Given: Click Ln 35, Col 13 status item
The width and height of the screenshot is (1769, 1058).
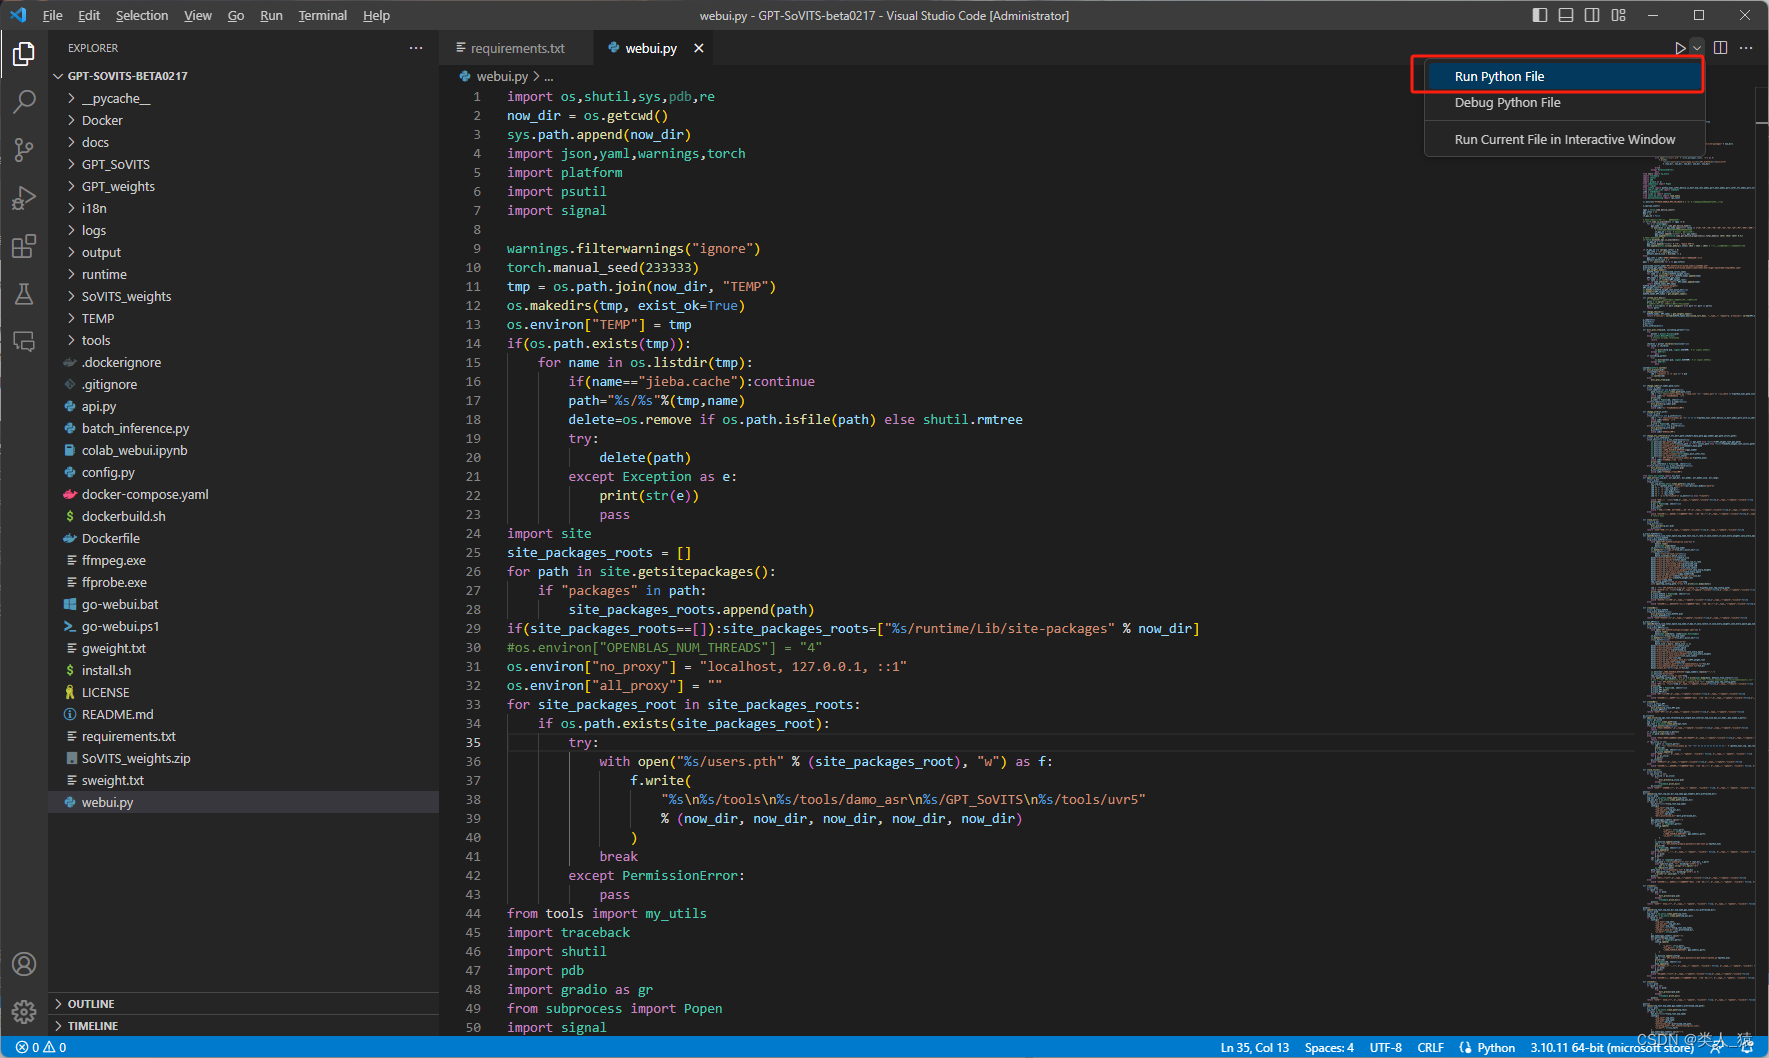Looking at the screenshot, I should pos(1254,1047).
